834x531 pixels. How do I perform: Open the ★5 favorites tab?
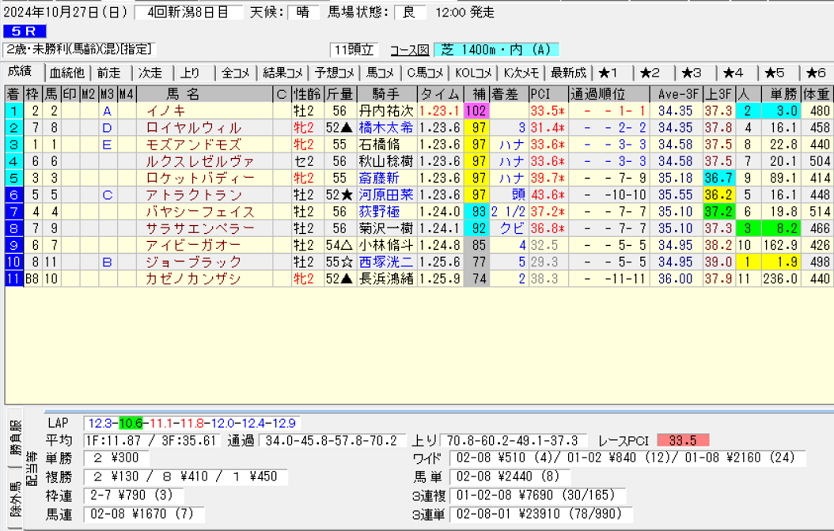point(774,73)
